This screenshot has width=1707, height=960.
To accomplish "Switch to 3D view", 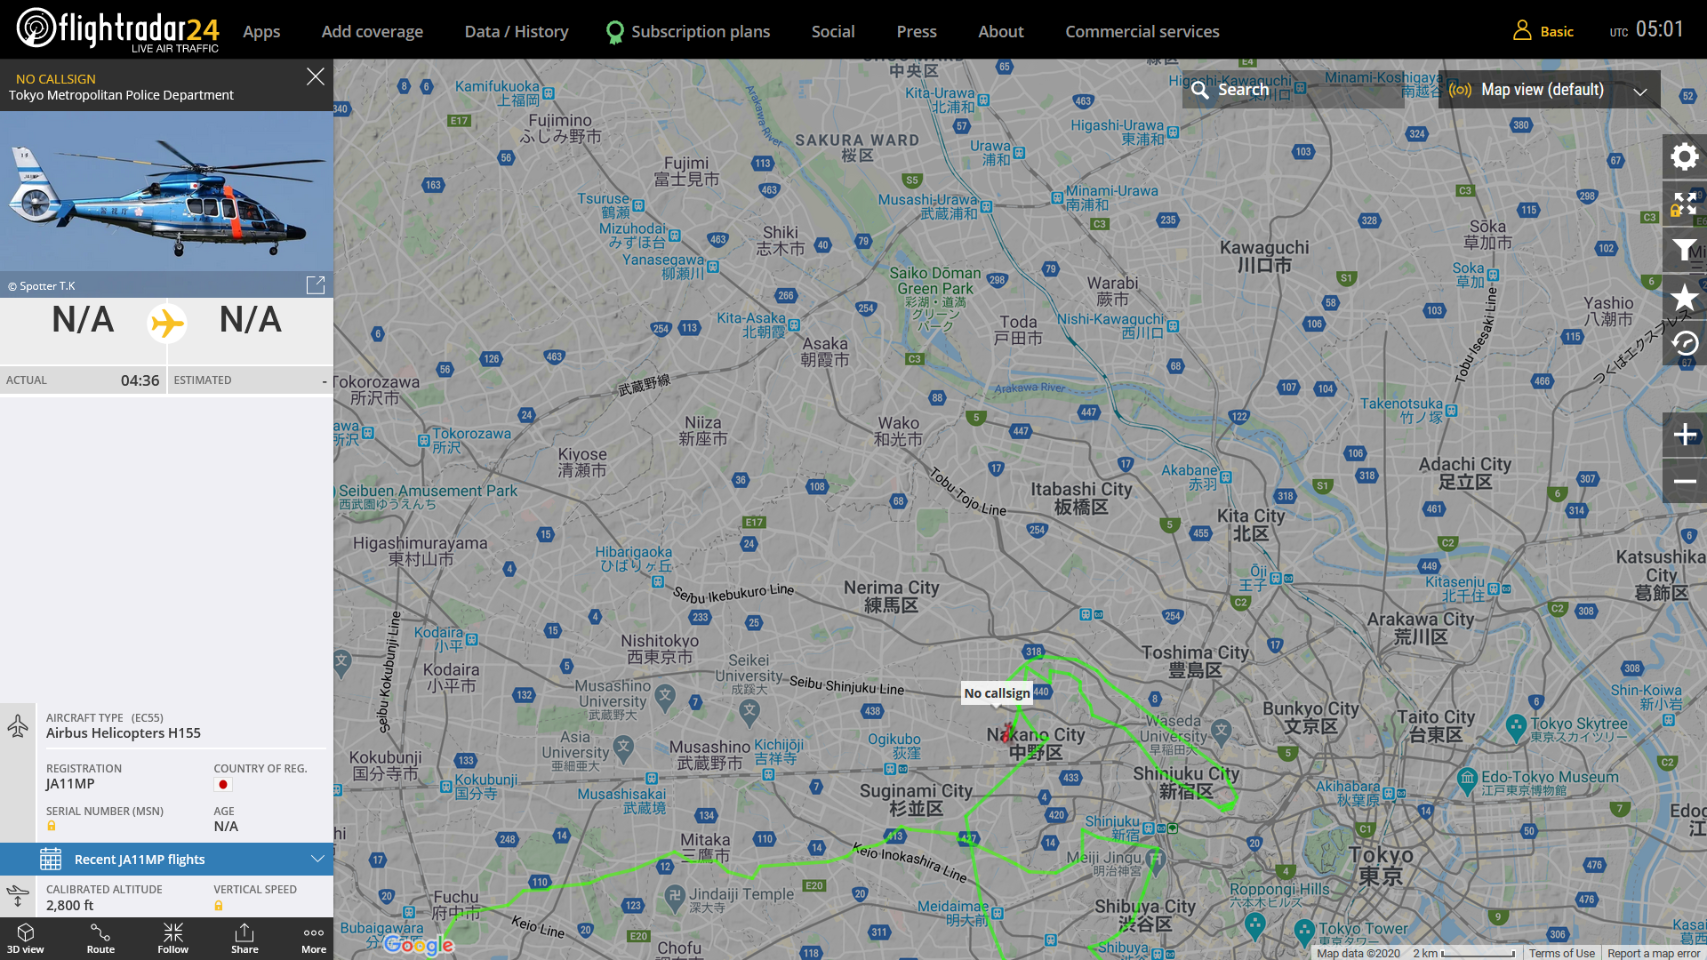I will click(26, 939).
